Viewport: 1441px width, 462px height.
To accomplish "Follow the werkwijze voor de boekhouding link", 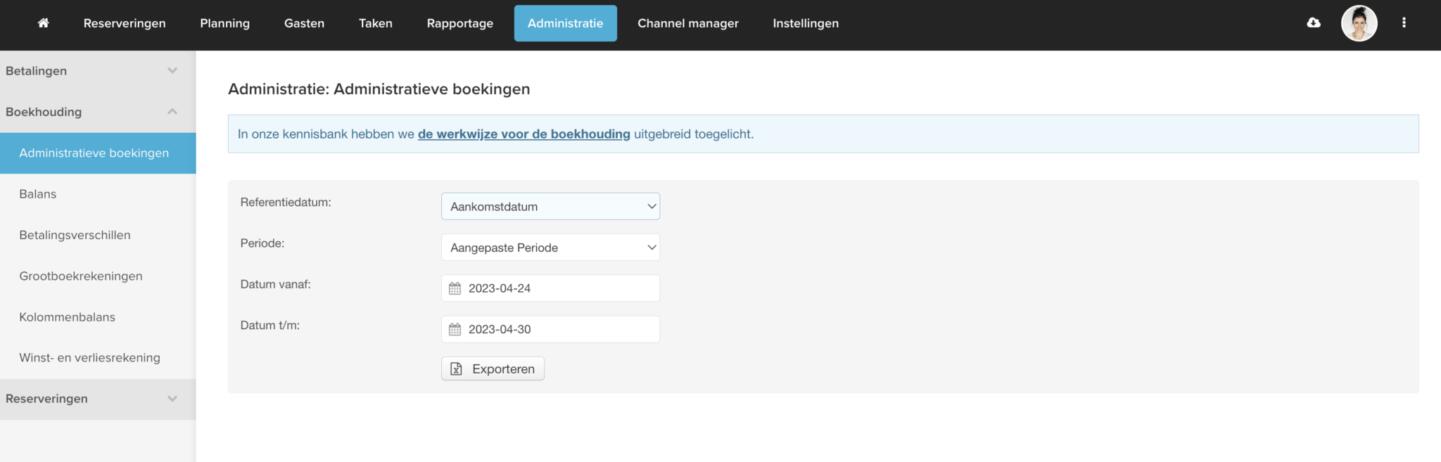I will [x=523, y=134].
